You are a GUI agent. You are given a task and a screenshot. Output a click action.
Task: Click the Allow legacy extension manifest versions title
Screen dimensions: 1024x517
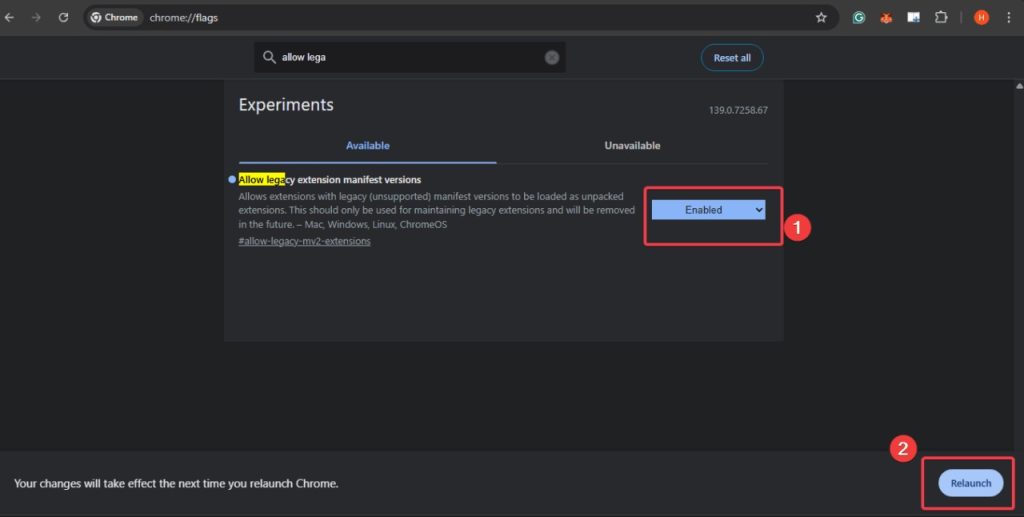[330, 180]
